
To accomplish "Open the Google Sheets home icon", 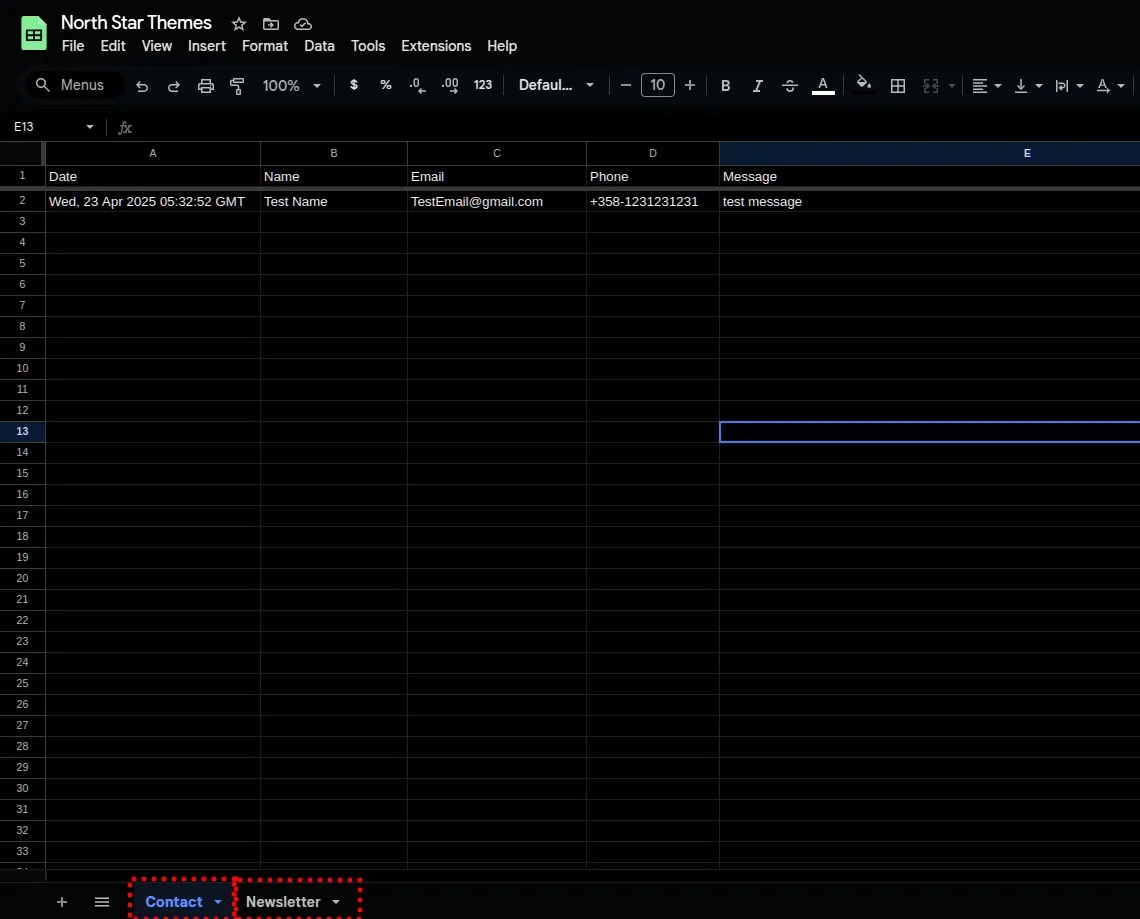I will (x=33, y=33).
